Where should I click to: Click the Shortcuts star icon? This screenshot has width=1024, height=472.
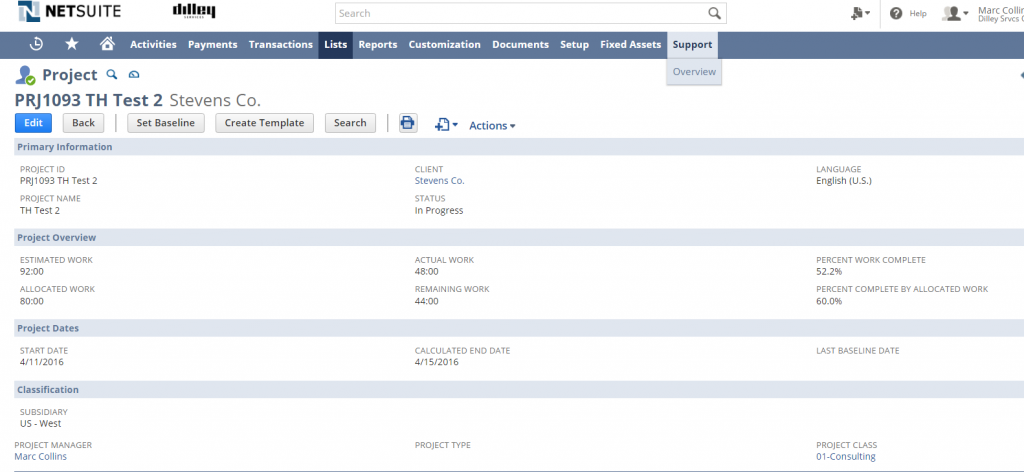pos(72,44)
